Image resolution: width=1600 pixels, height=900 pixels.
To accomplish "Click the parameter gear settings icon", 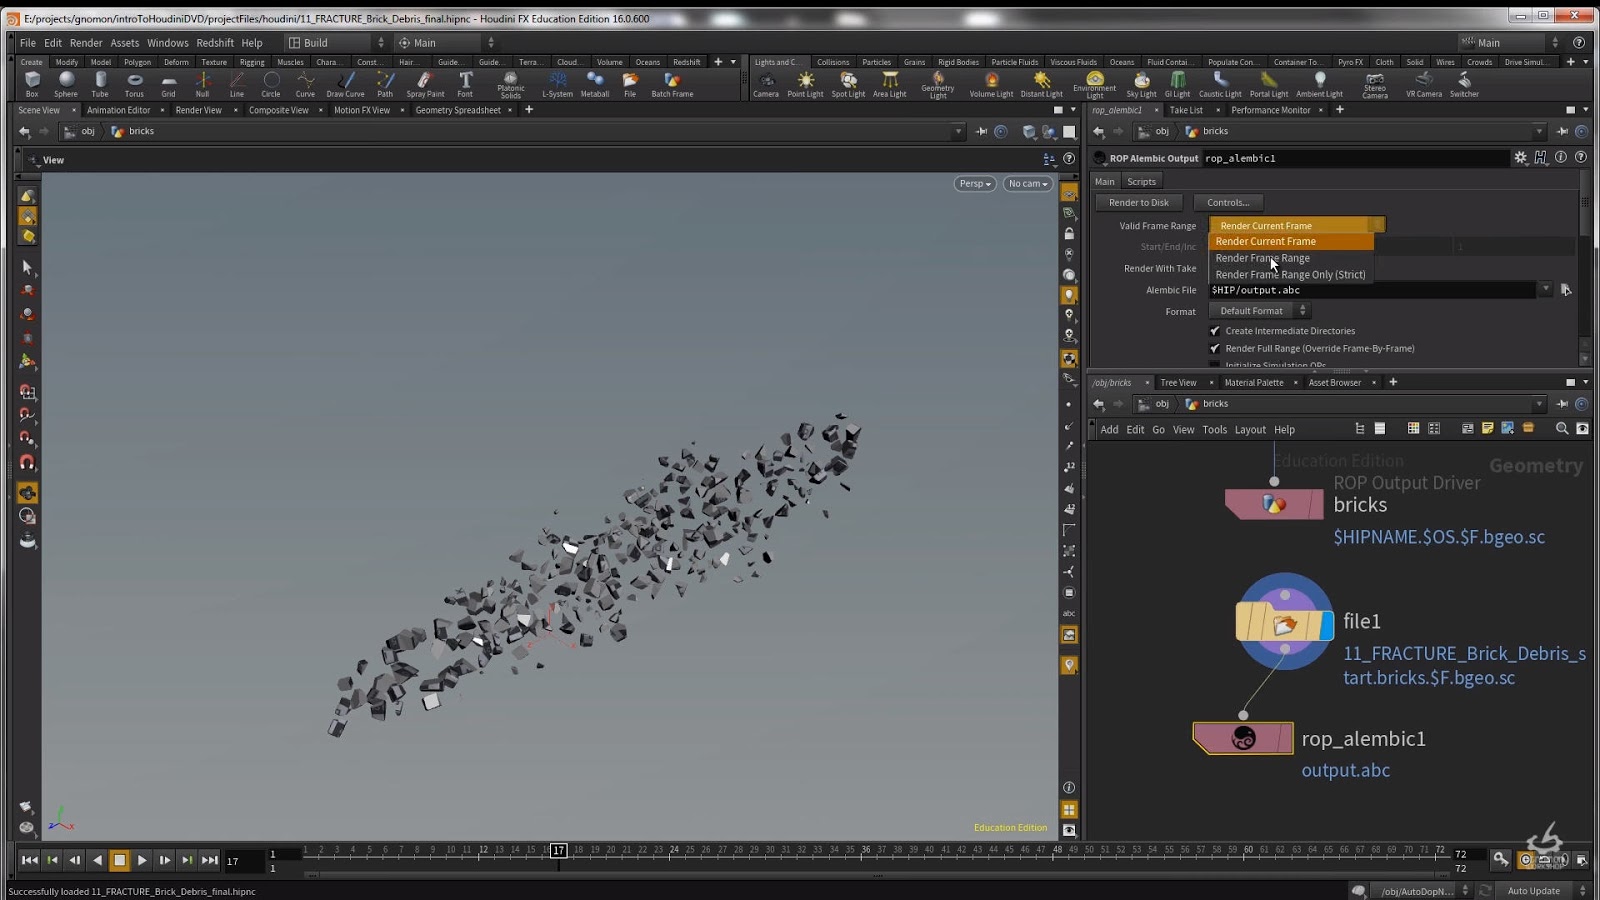I will [1521, 158].
